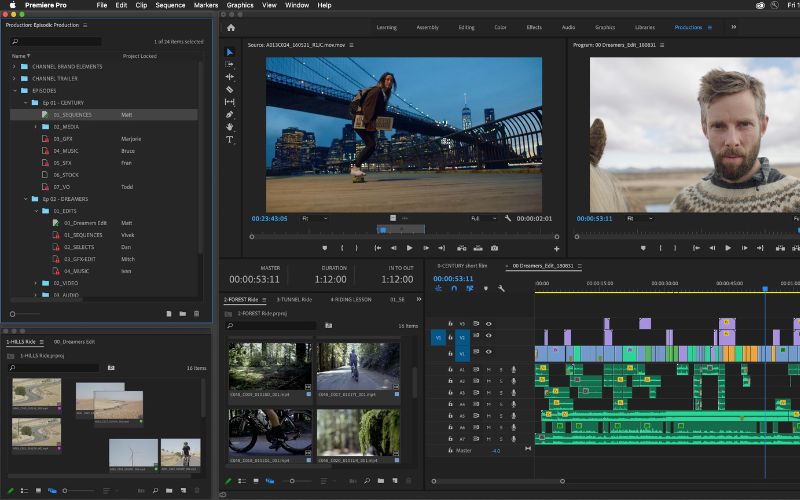Screen dimensions: 800x500
Task: Play the Program monitor sequence
Action: 728,248
